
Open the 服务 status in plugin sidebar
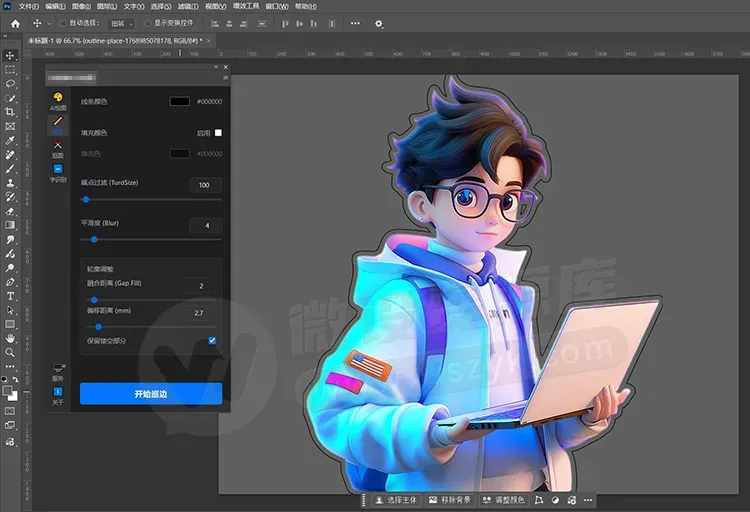click(58, 372)
